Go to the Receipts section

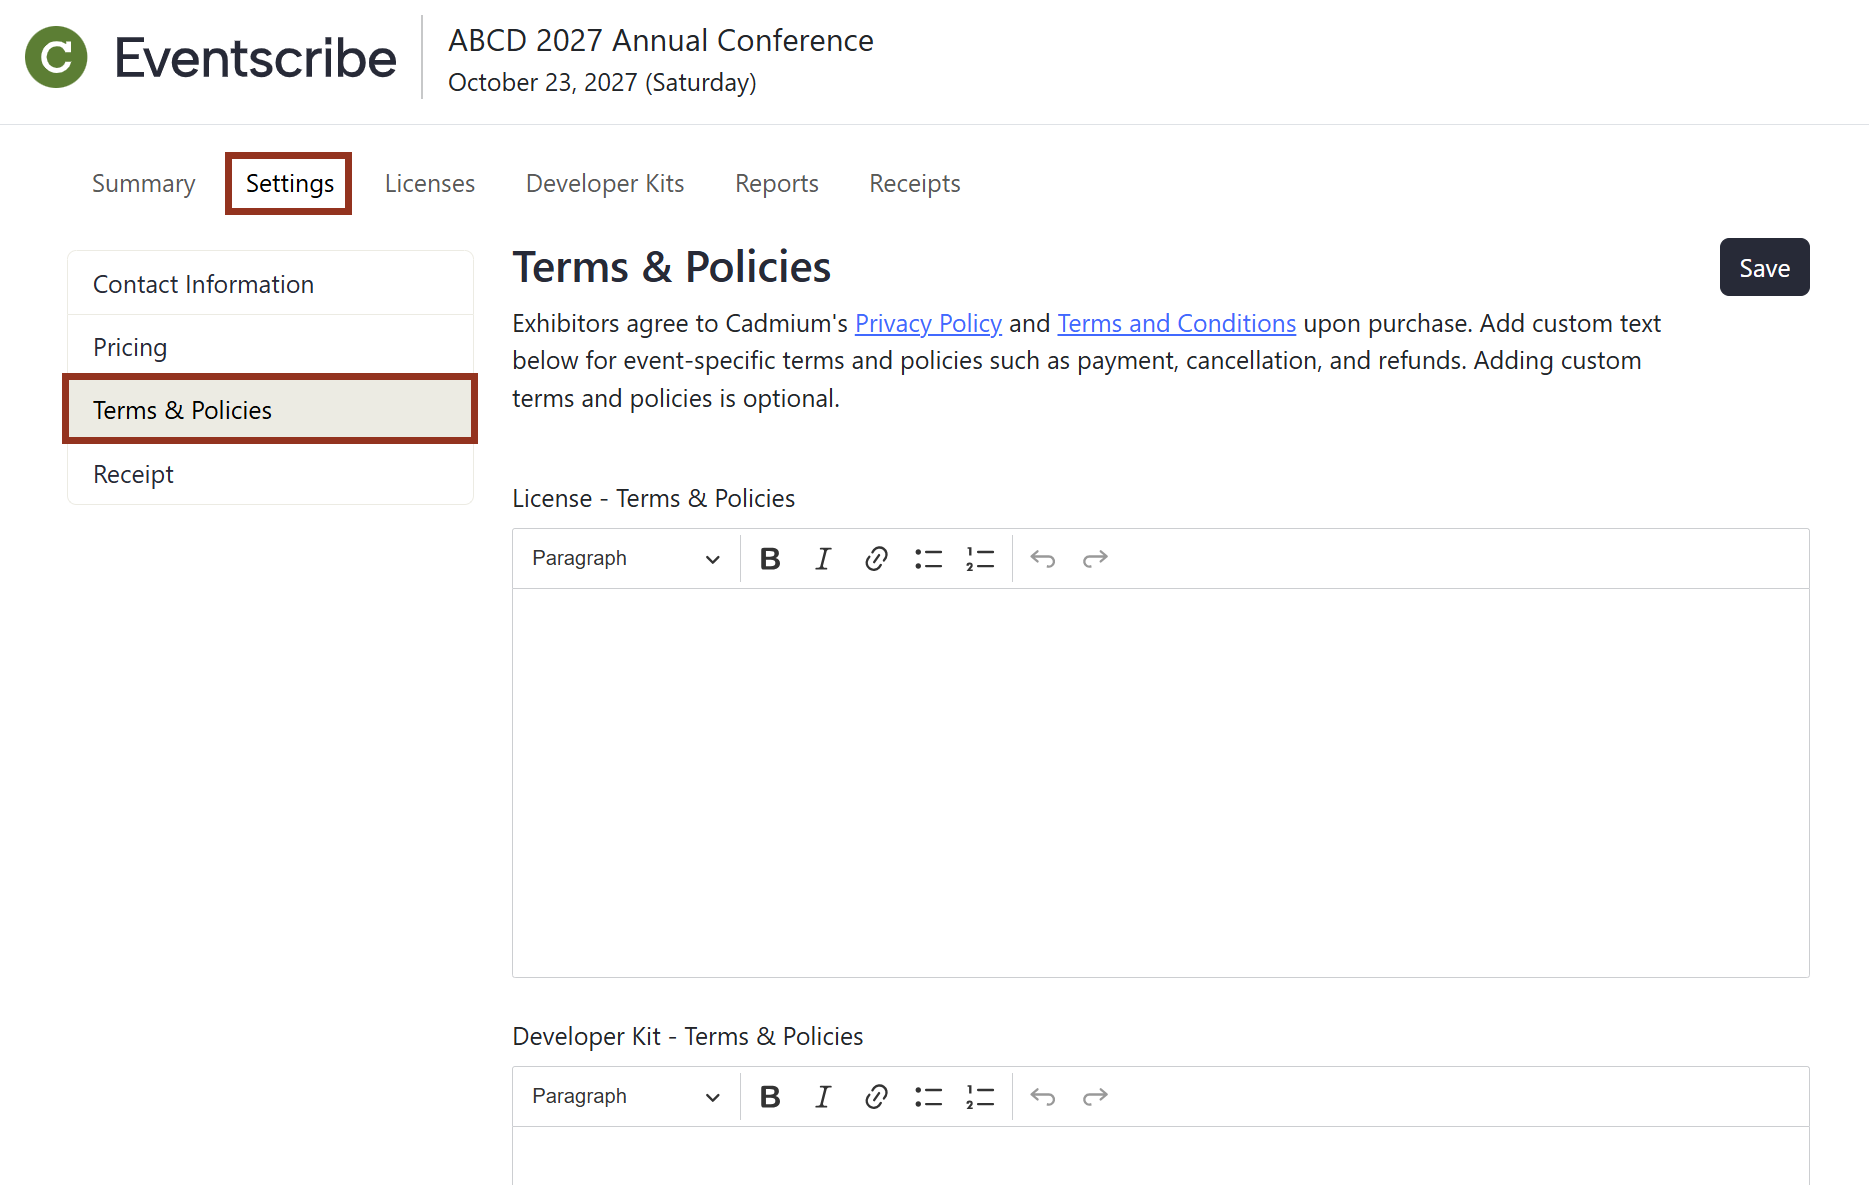tap(913, 183)
